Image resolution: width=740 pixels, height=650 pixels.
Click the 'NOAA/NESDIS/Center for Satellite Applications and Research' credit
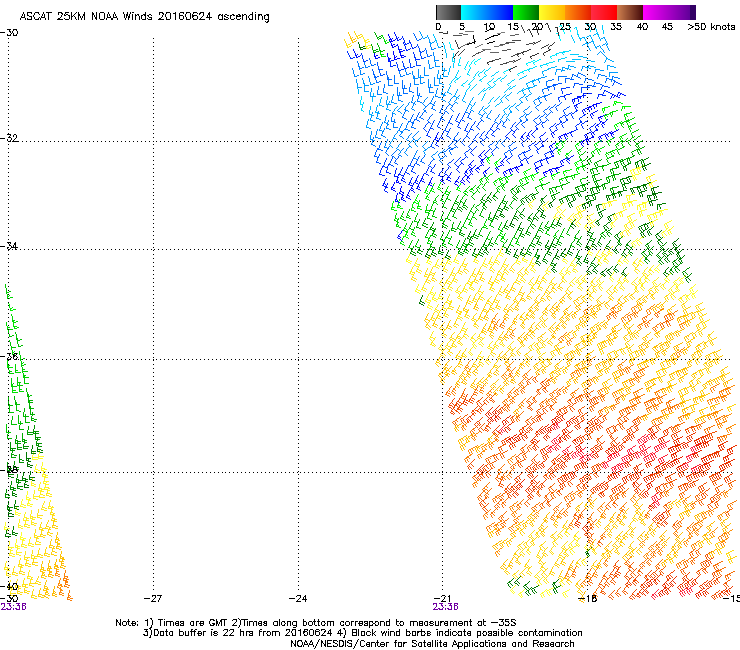[432, 644]
